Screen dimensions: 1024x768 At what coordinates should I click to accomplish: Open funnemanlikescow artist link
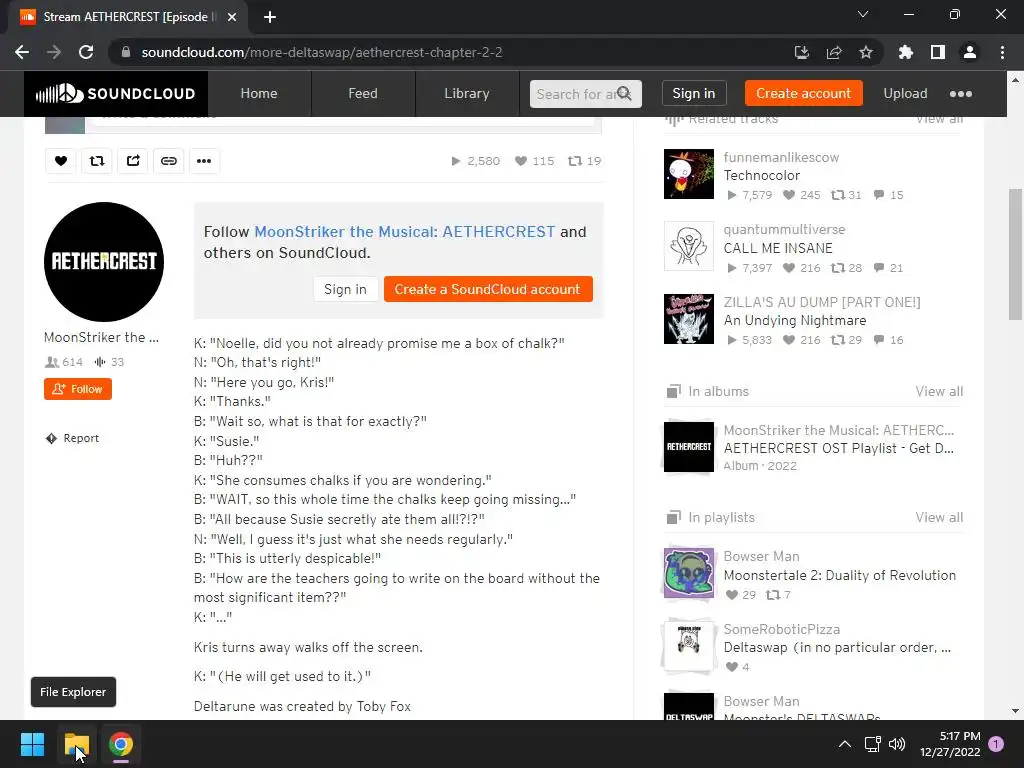click(x=781, y=157)
